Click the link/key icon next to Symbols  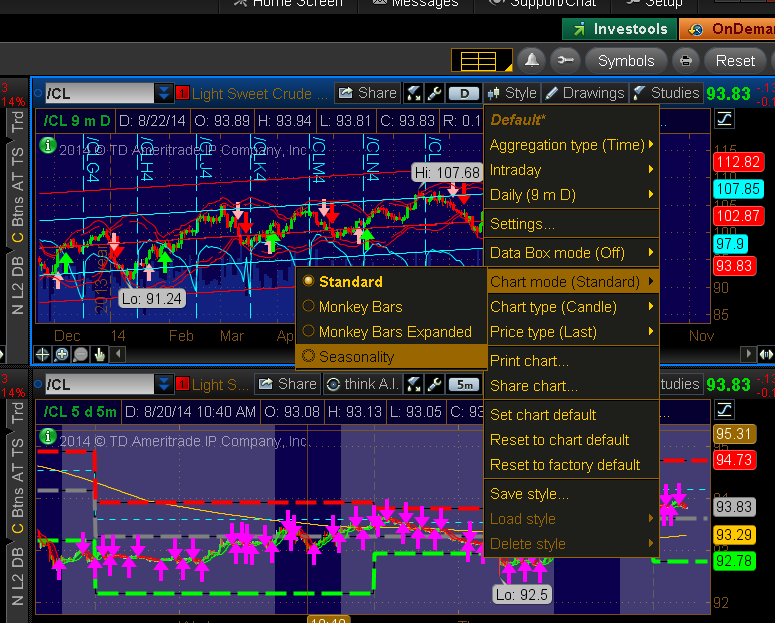(x=565, y=61)
